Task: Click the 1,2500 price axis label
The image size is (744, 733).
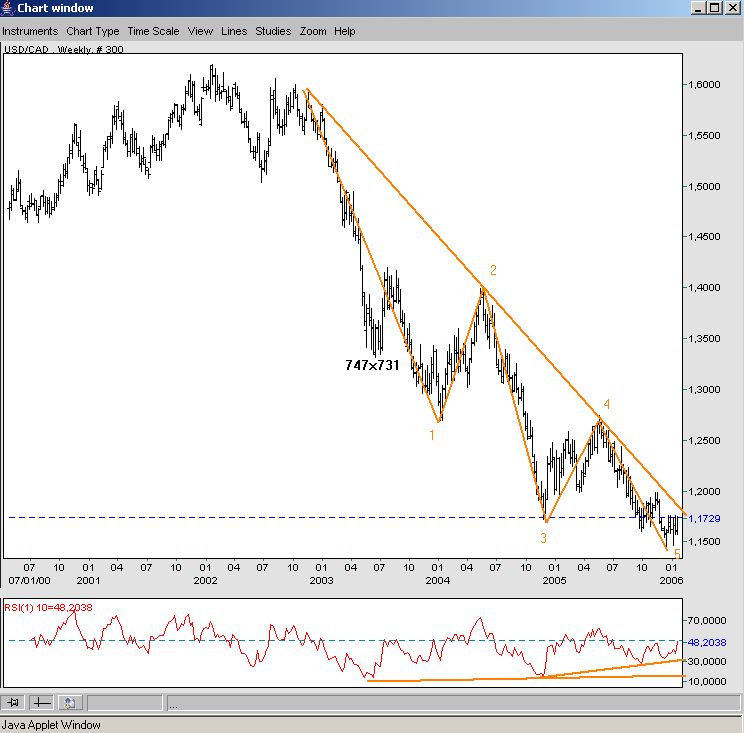Action: [704, 441]
